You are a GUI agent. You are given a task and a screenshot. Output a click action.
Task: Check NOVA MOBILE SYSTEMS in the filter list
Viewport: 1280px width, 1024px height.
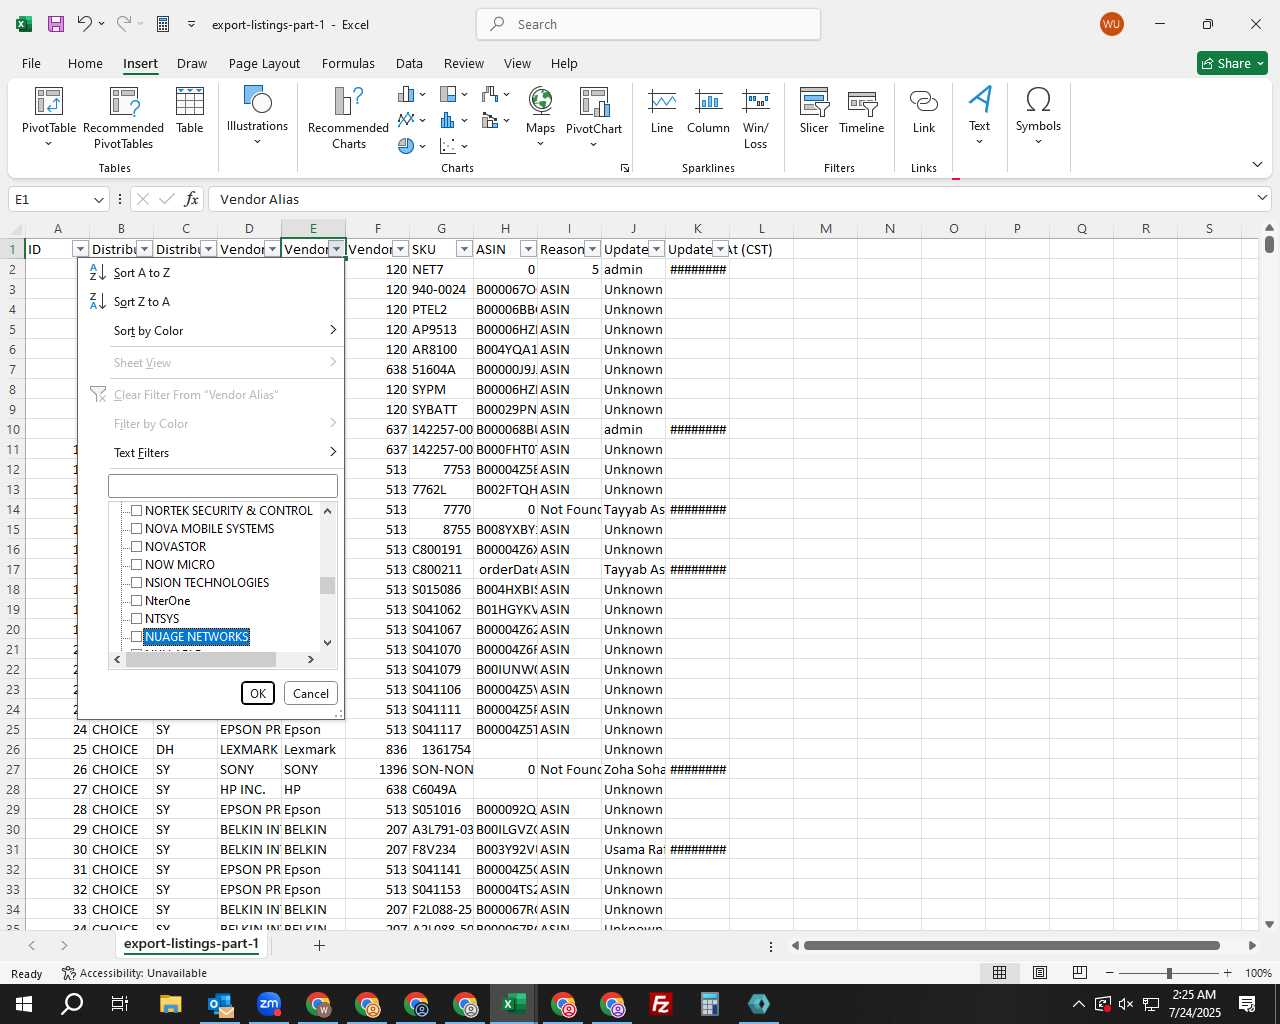point(137,529)
